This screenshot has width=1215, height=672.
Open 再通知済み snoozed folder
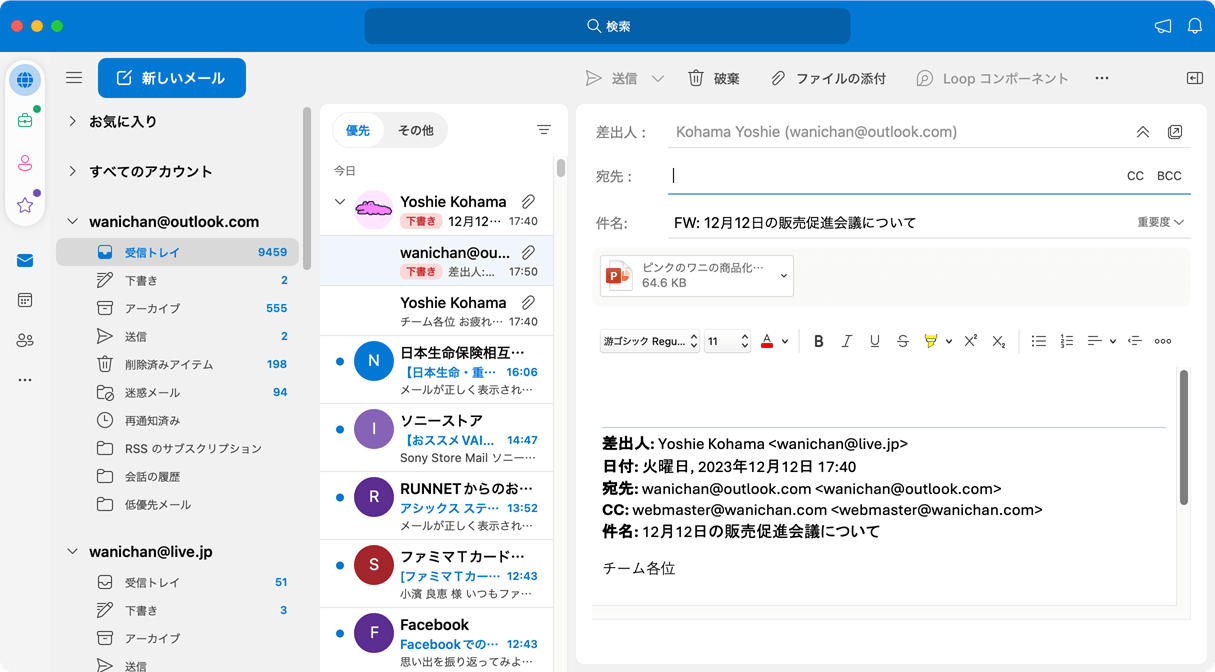coord(177,420)
